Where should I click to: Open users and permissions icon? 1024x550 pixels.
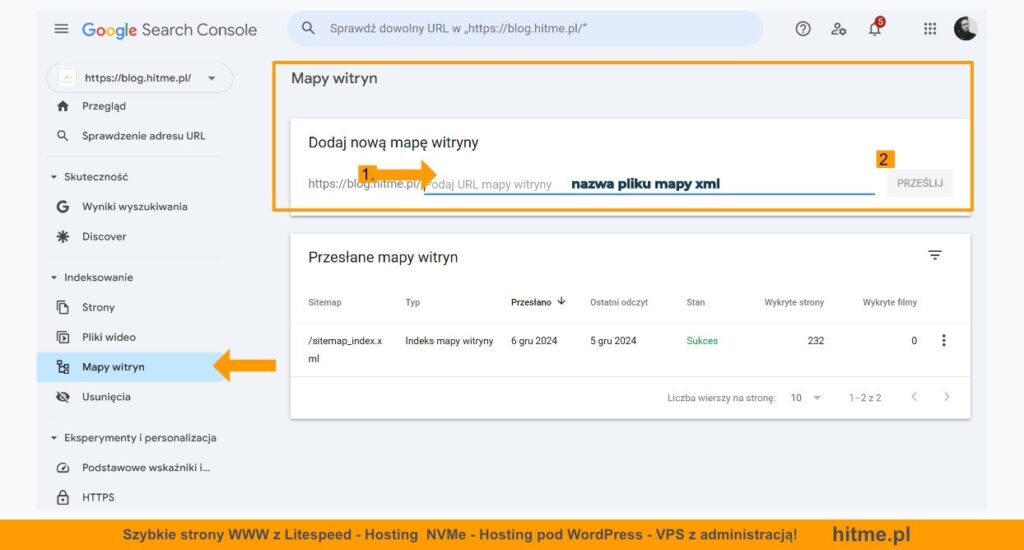[x=839, y=29]
